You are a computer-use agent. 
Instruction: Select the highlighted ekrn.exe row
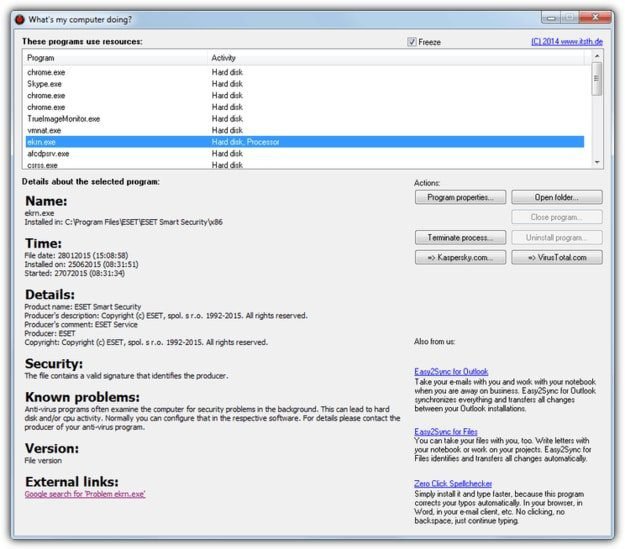point(42,142)
